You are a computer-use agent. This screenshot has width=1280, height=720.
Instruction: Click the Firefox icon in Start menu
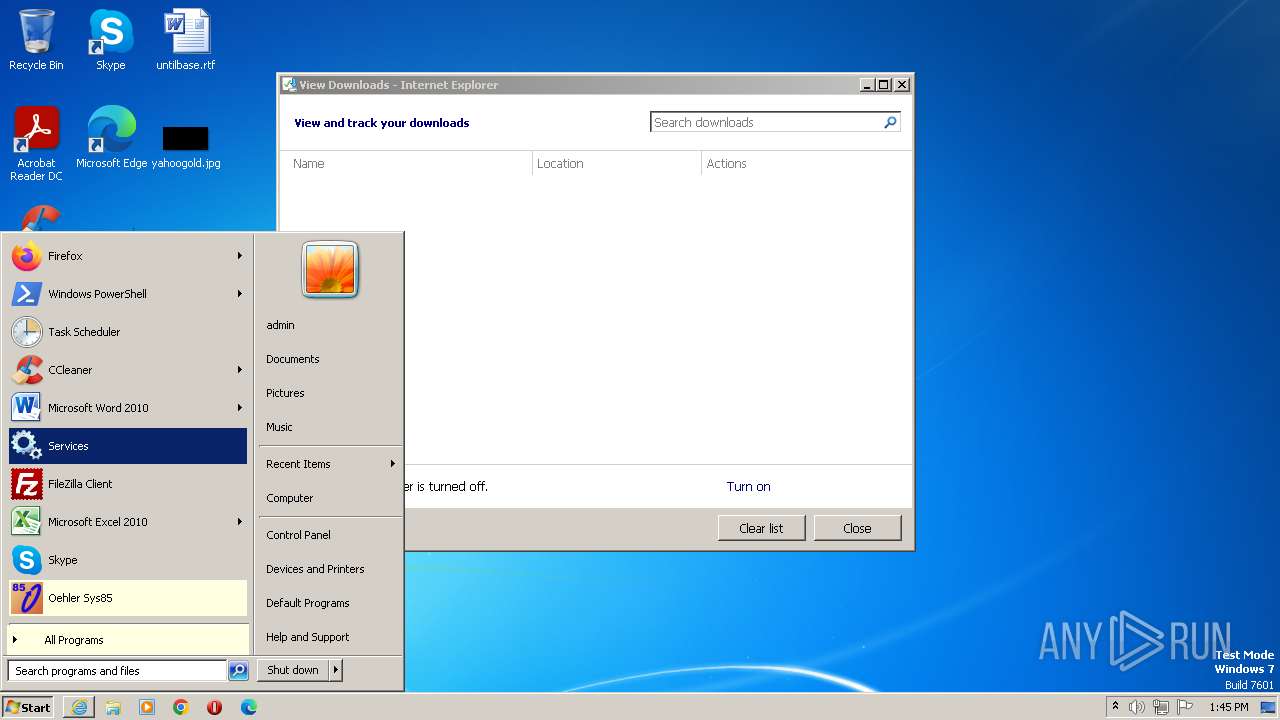point(27,256)
